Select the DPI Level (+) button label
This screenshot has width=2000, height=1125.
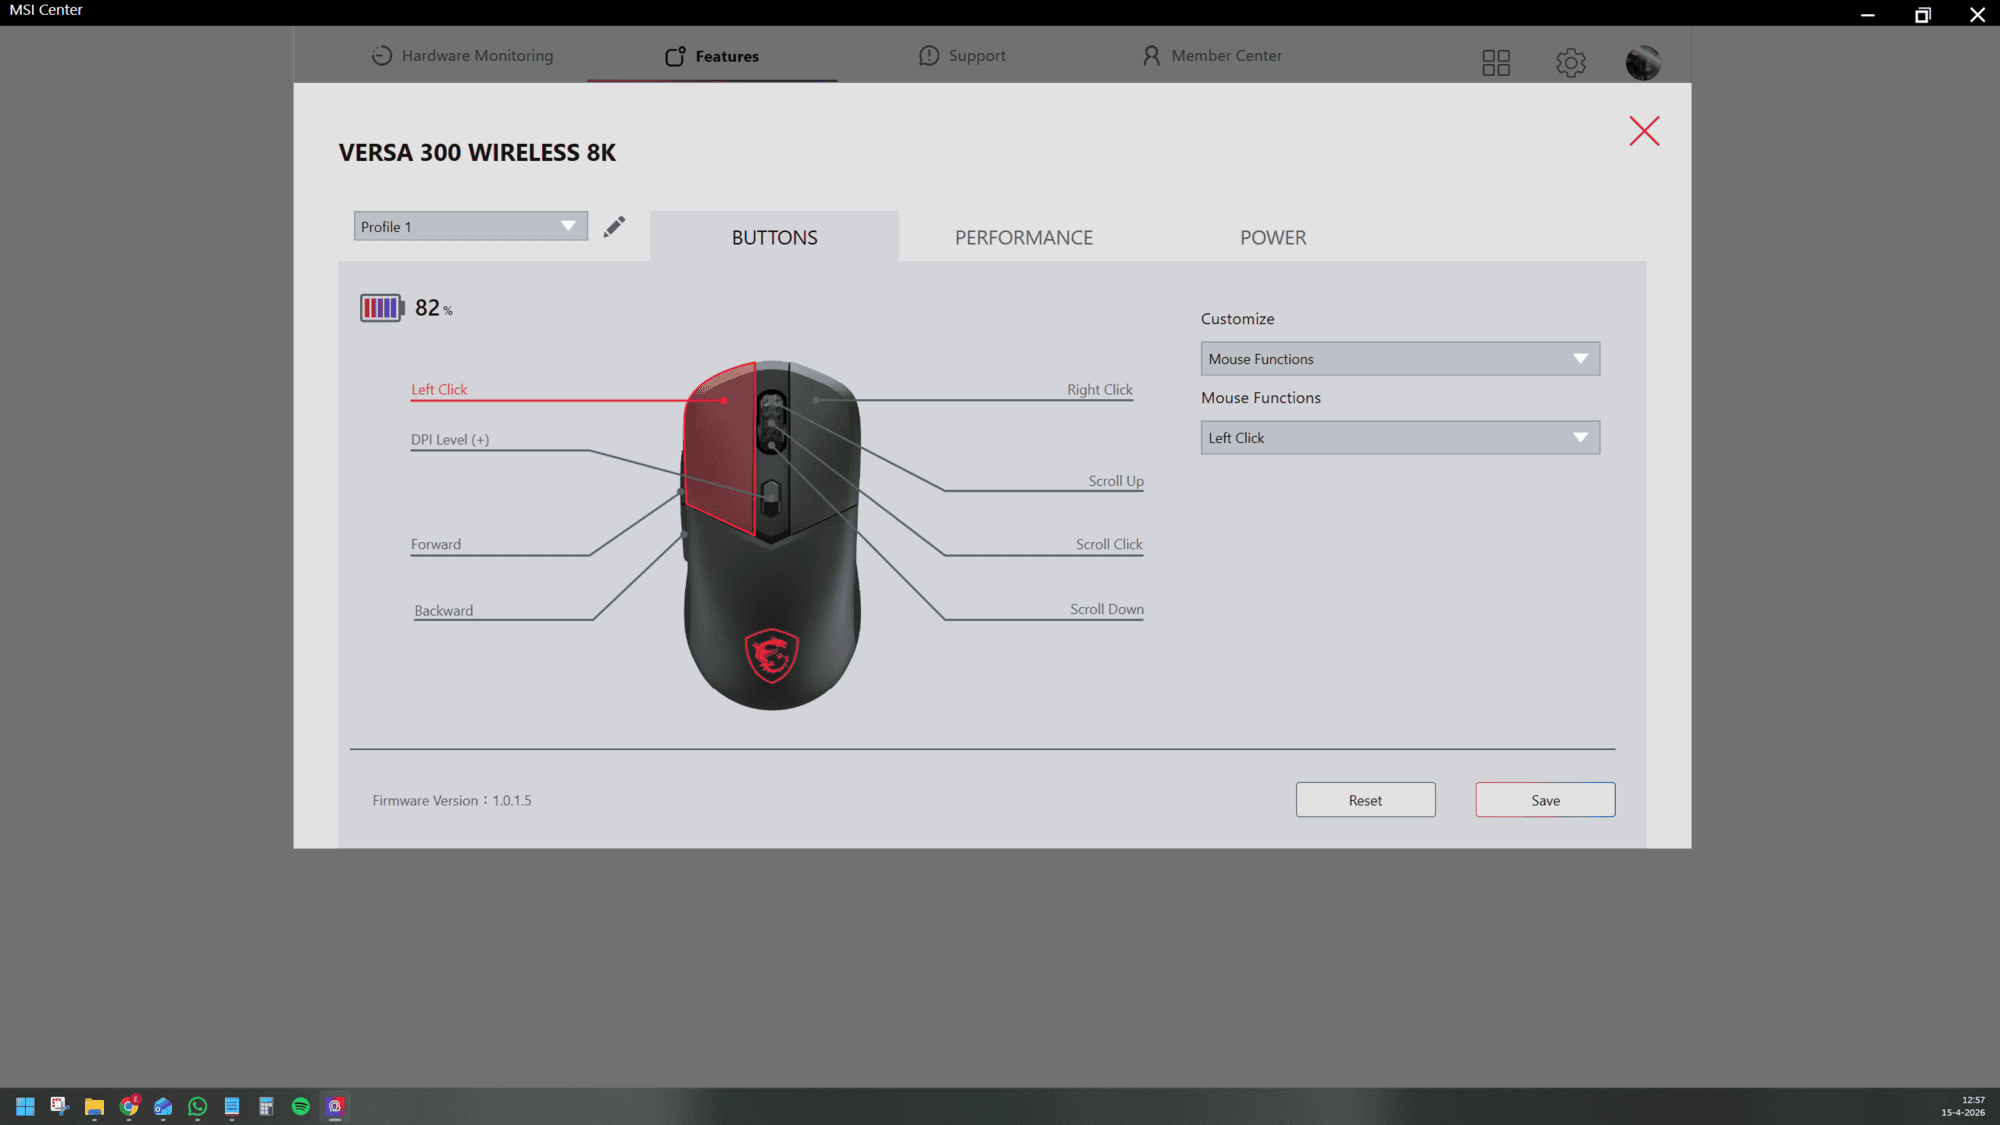(x=450, y=440)
